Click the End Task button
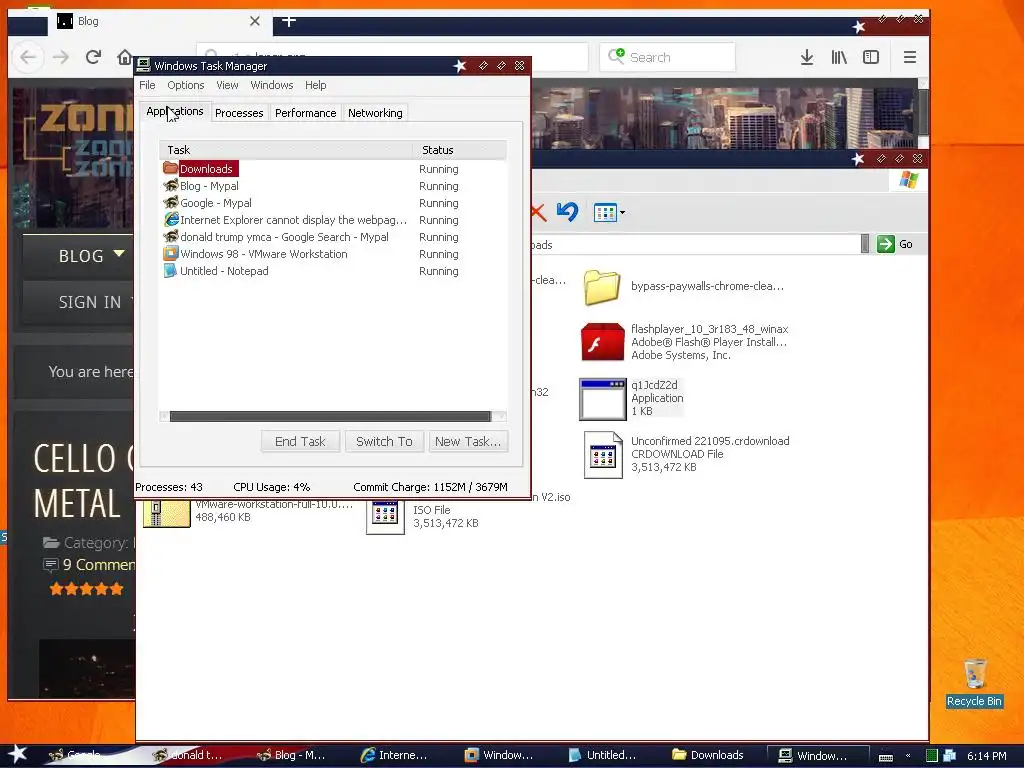Image resolution: width=1024 pixels, height=768 pixels. (300, 441)
